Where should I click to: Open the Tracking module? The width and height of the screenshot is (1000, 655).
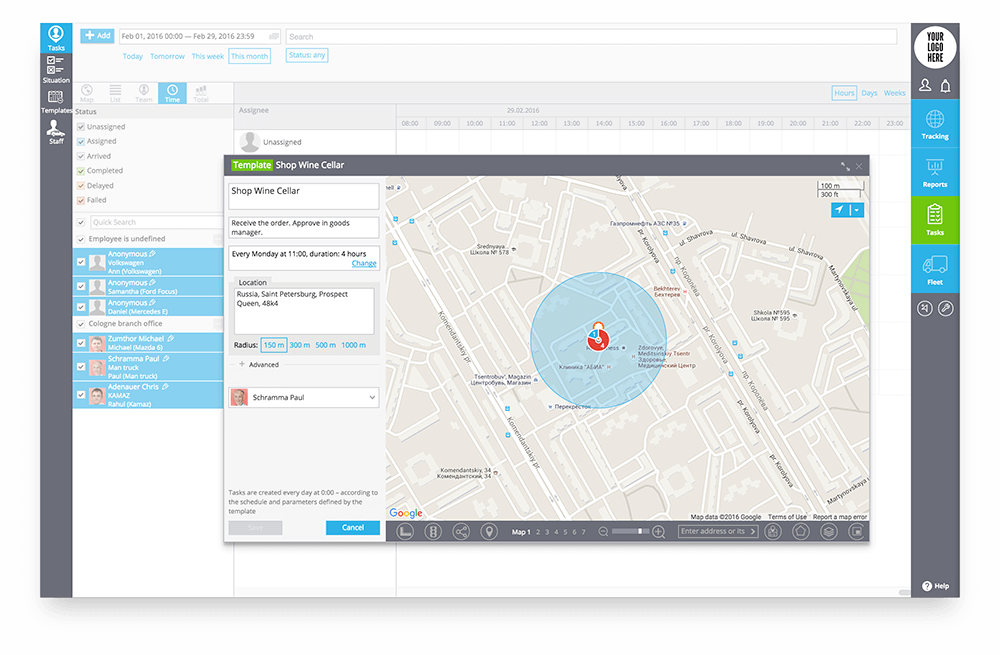point(935,124)
